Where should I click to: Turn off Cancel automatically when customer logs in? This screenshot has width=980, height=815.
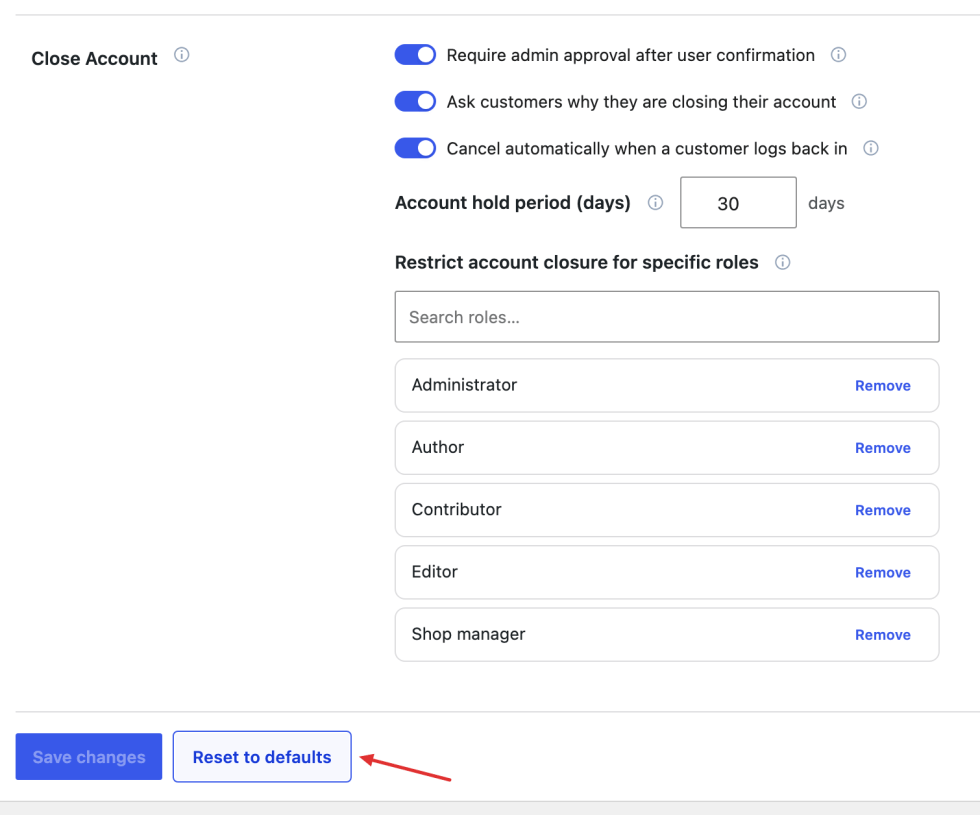[x=415, y=148]
